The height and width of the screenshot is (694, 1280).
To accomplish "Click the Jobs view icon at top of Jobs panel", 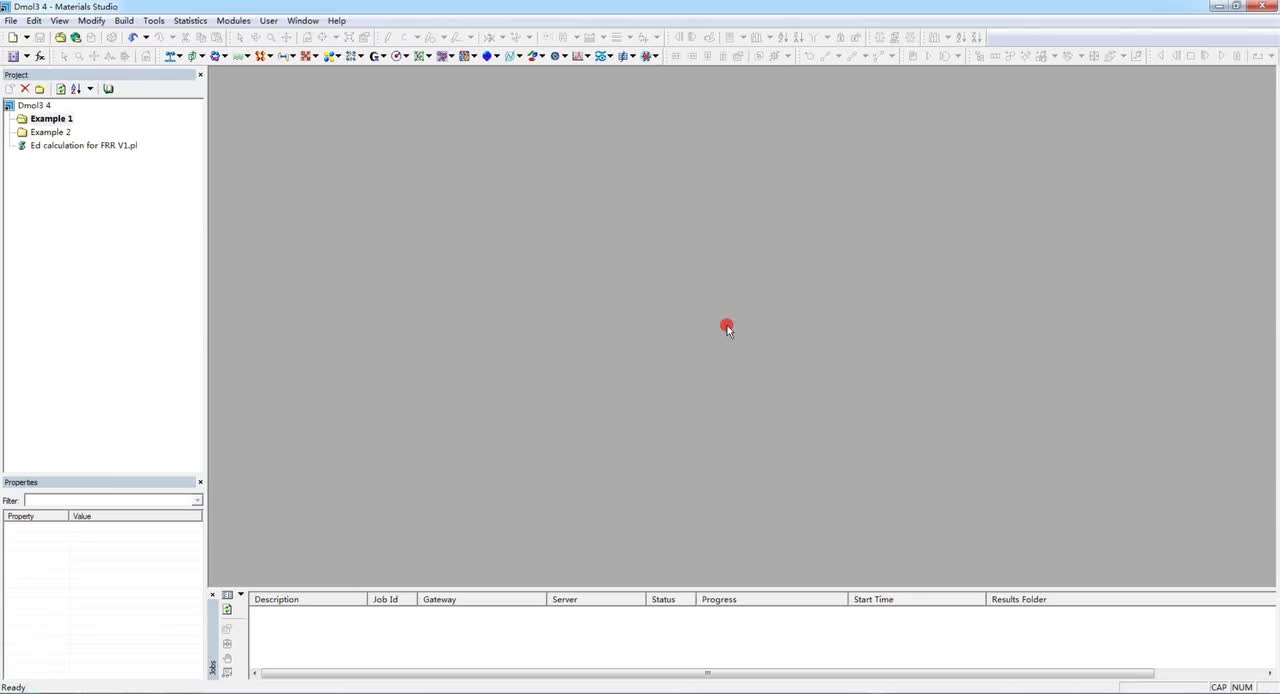I will pos(227,595).
